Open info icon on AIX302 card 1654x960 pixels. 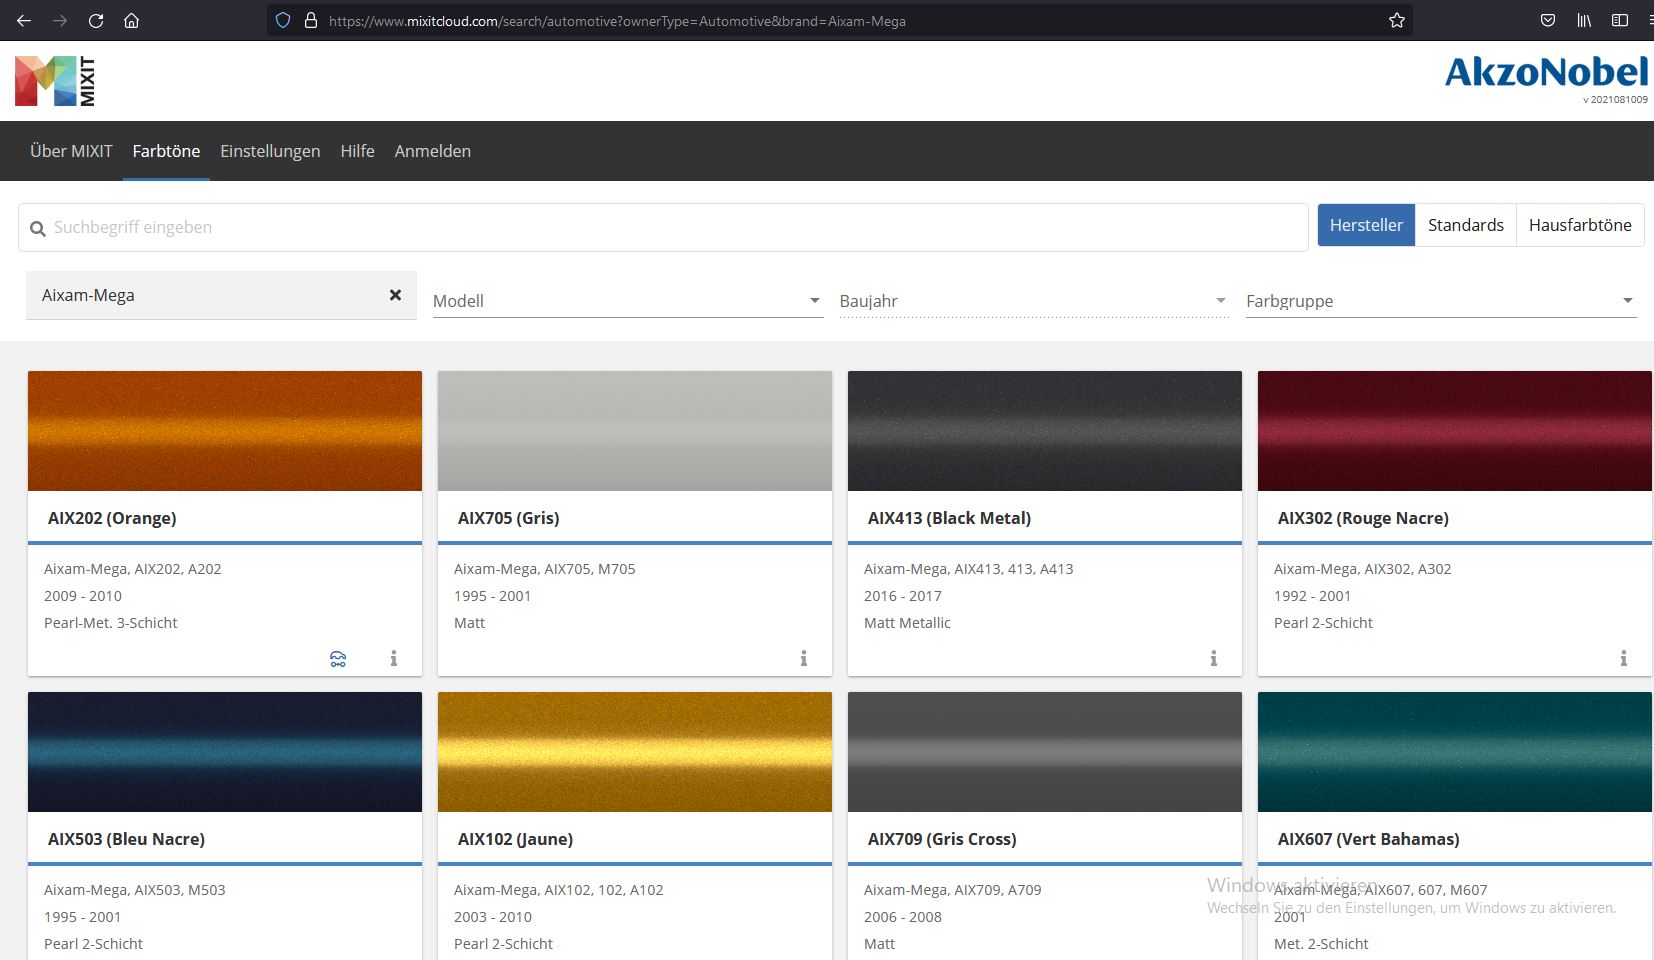(1624, 658)
